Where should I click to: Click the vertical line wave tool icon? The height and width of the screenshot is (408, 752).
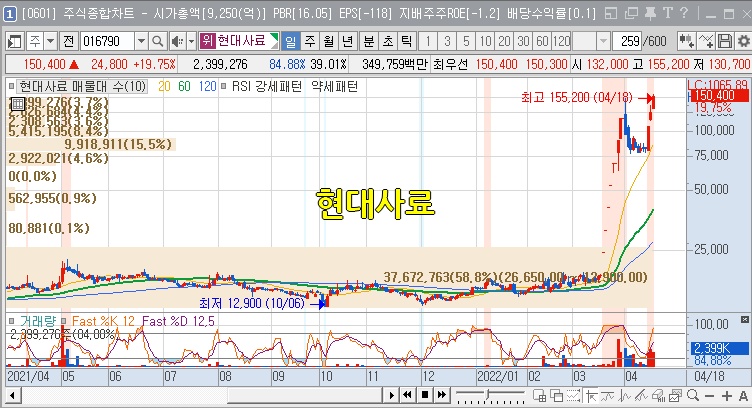(624, 396)
